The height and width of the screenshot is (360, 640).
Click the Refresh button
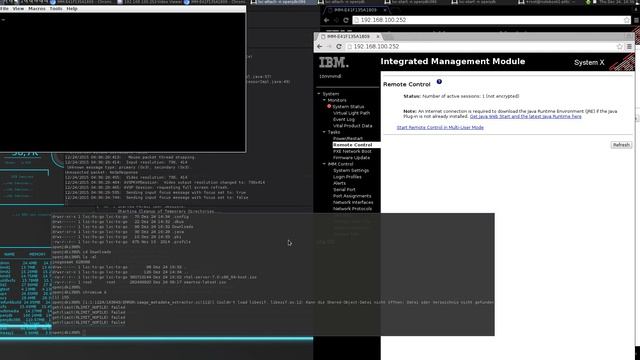pos(621,145)
